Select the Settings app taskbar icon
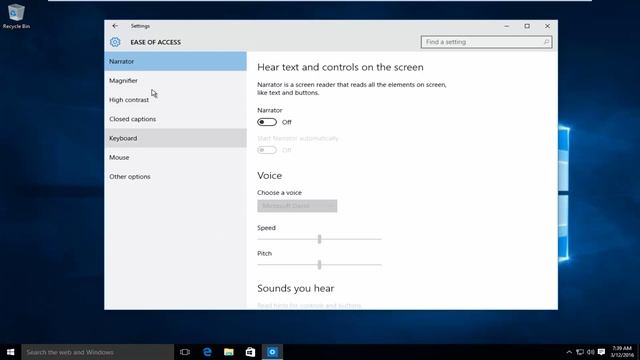The height and width of the screenshot is (360, 640). coord(272,352)
